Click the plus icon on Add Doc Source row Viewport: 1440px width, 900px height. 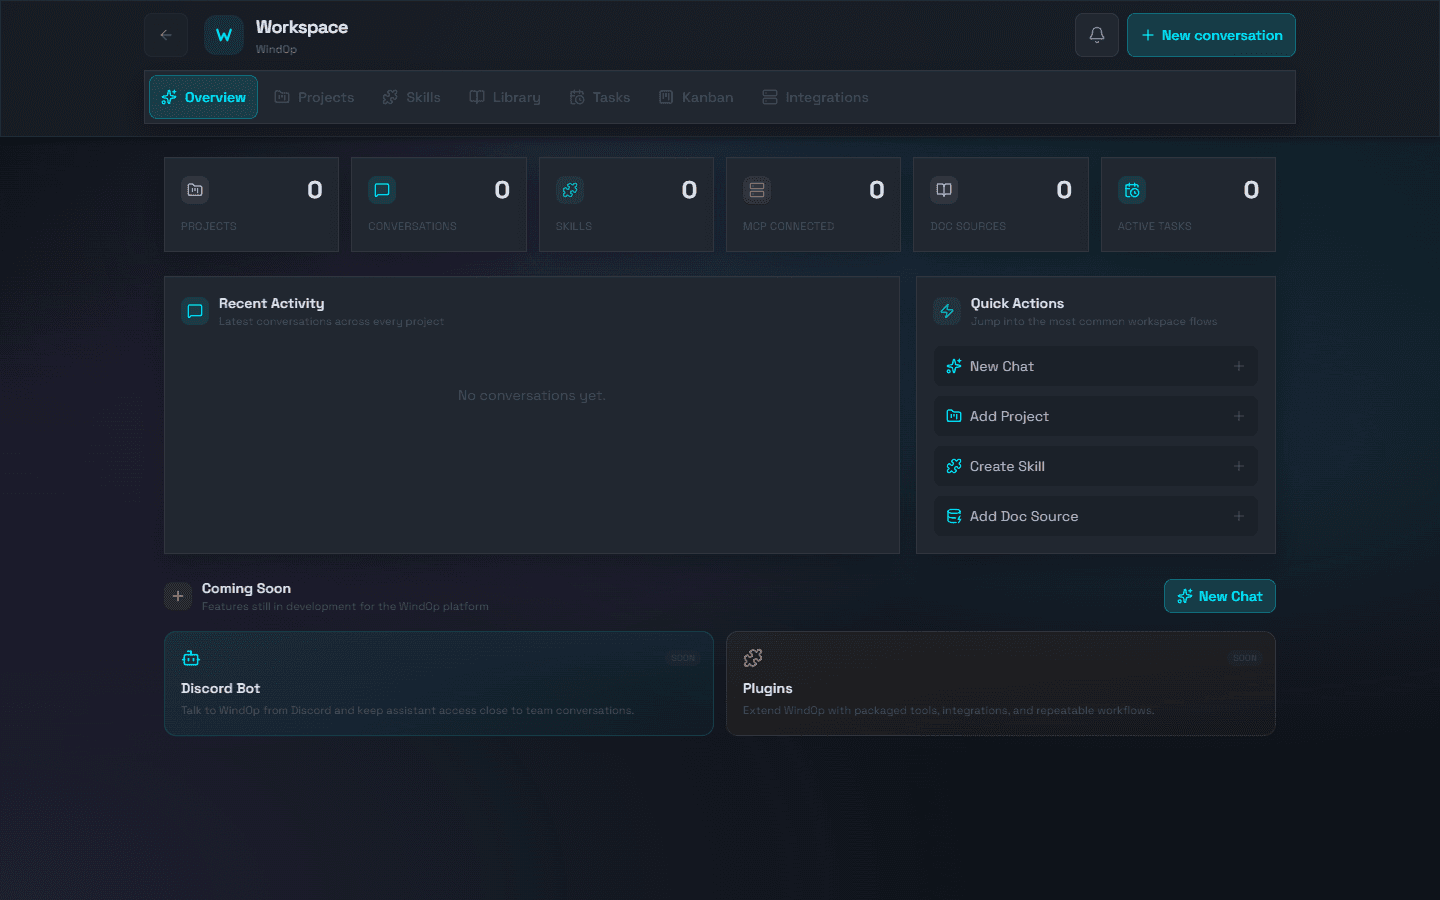(1239, 516)
